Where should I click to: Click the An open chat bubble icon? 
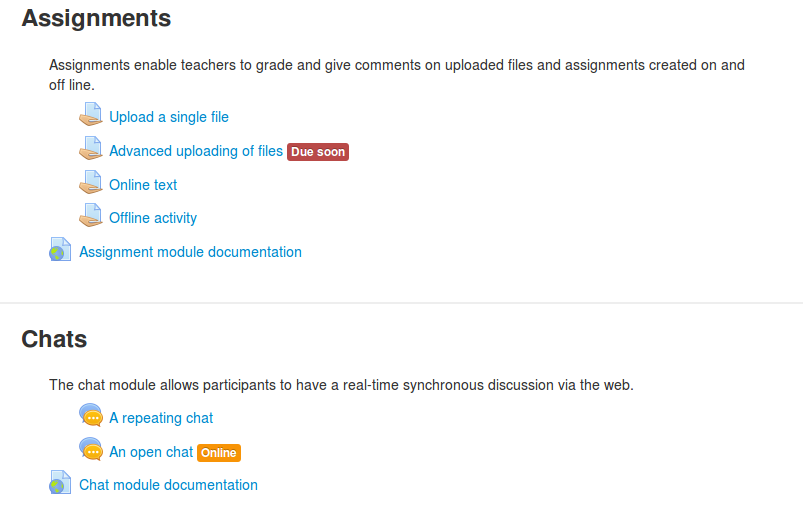pos(91,449)
